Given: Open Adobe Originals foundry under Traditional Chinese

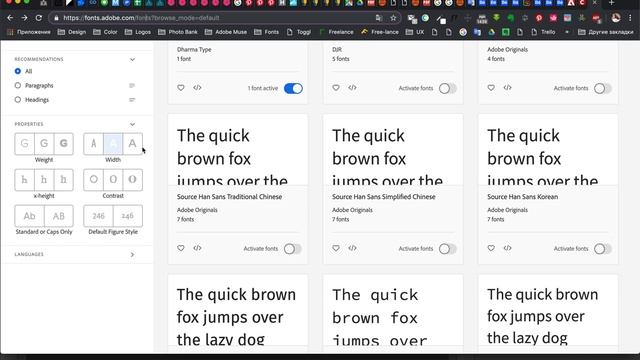Looking at the screenshot, I should click(x=197, y=210).
